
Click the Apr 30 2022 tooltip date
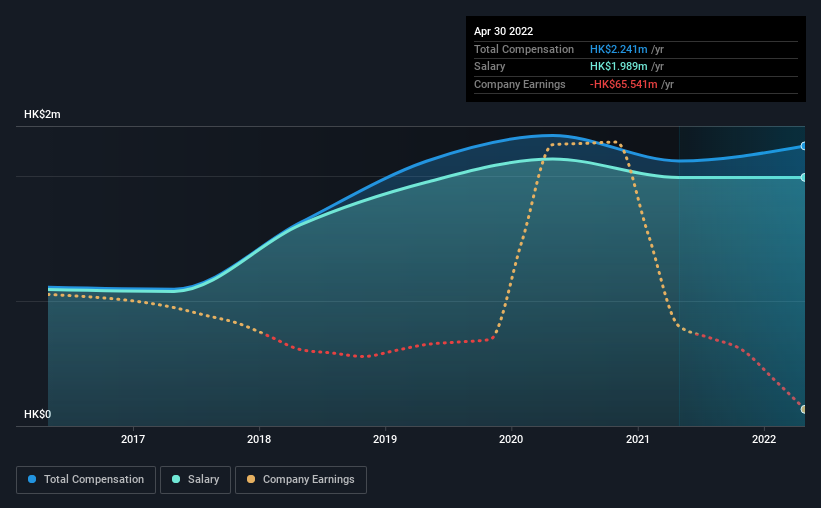503,31
